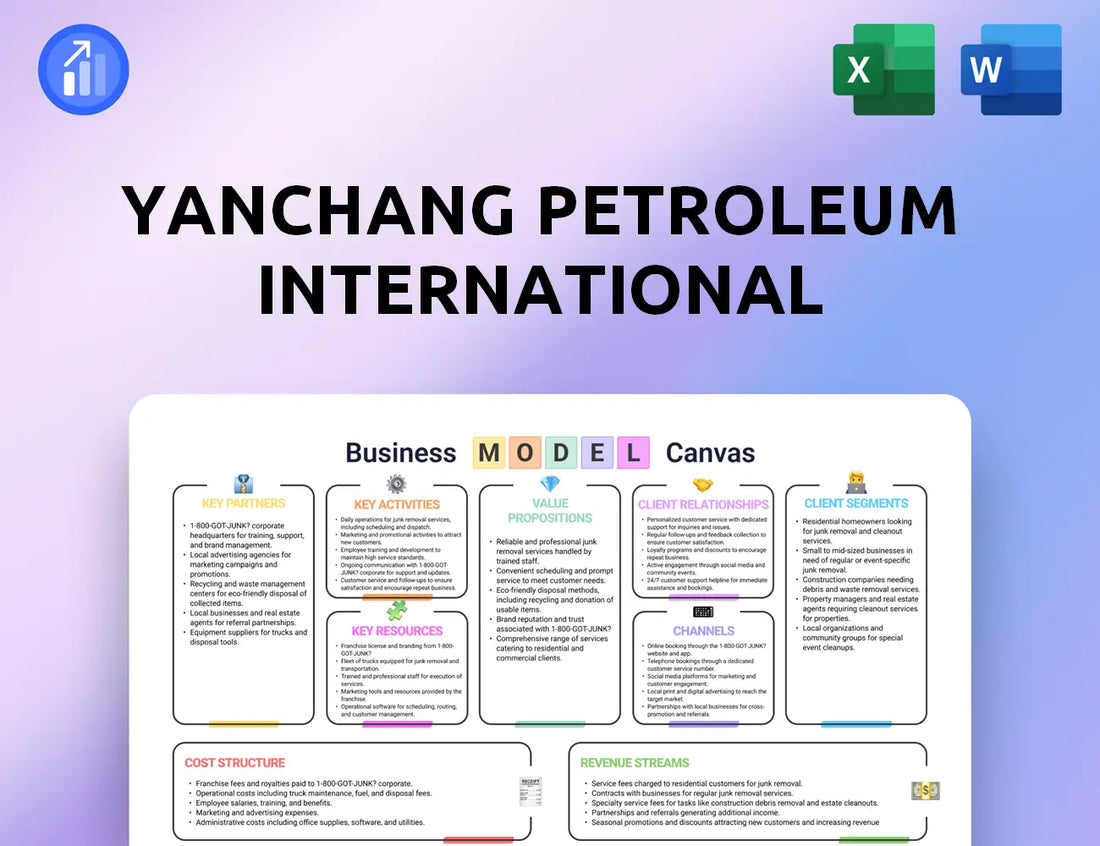Viewport: 1100px width, 846px height.
Task: Select the yellow M letter tile
Action: [x=489, y=453]
